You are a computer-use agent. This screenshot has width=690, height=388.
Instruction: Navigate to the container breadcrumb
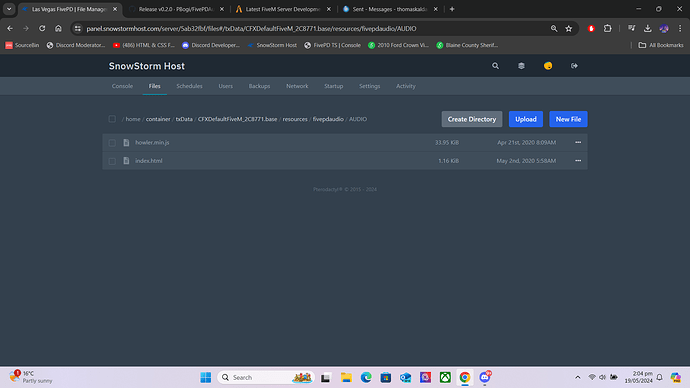tap(158, 119)
